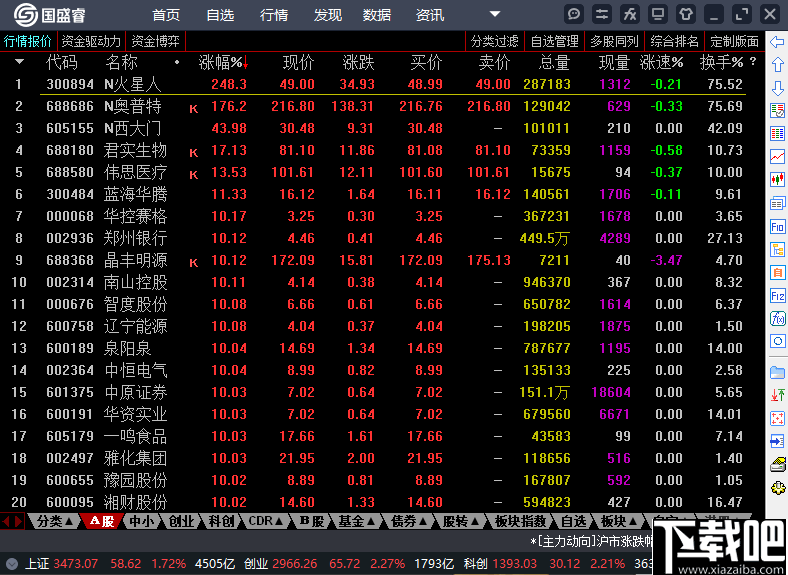Click the 分类过滤 button
This screenshot has width=788, height=575.
coord(495,41)
